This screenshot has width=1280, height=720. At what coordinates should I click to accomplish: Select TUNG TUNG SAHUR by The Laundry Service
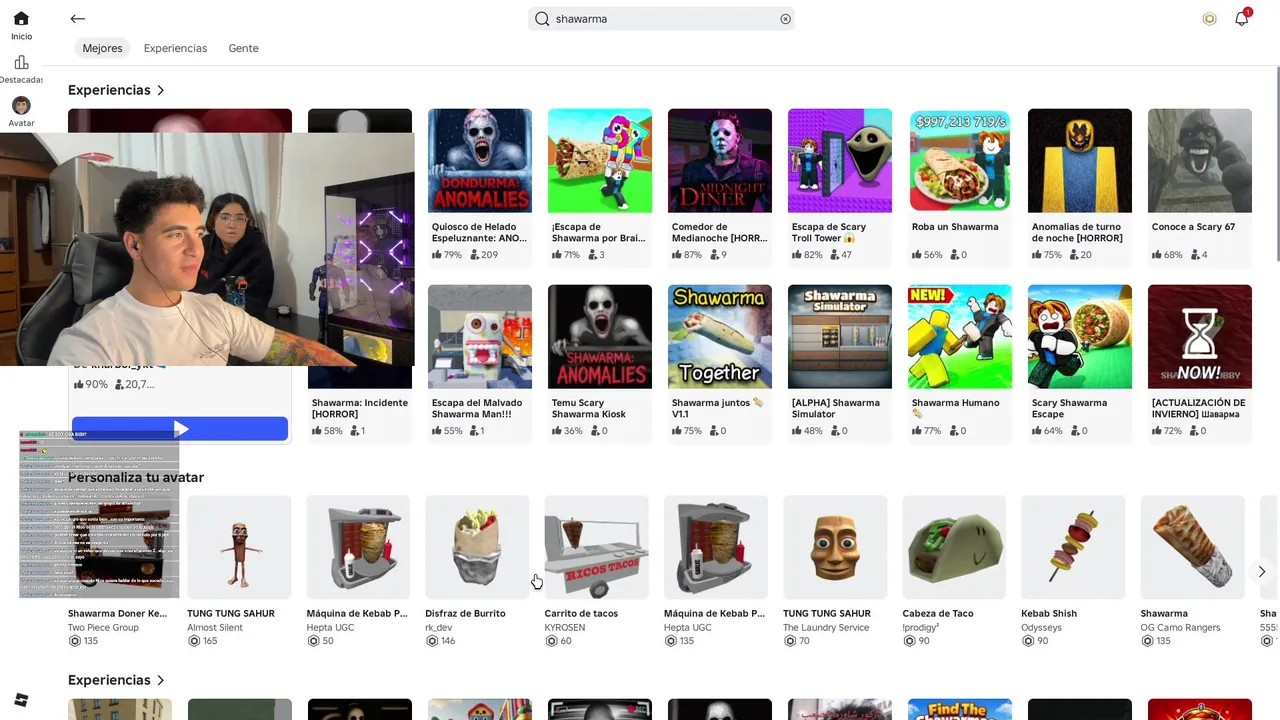pyautogui.click(x=835, y=548)
